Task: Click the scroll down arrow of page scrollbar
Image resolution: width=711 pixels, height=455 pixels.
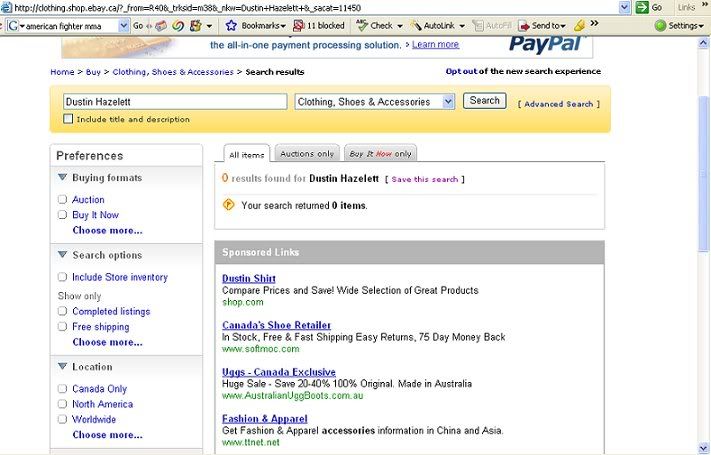Action: 703,448
